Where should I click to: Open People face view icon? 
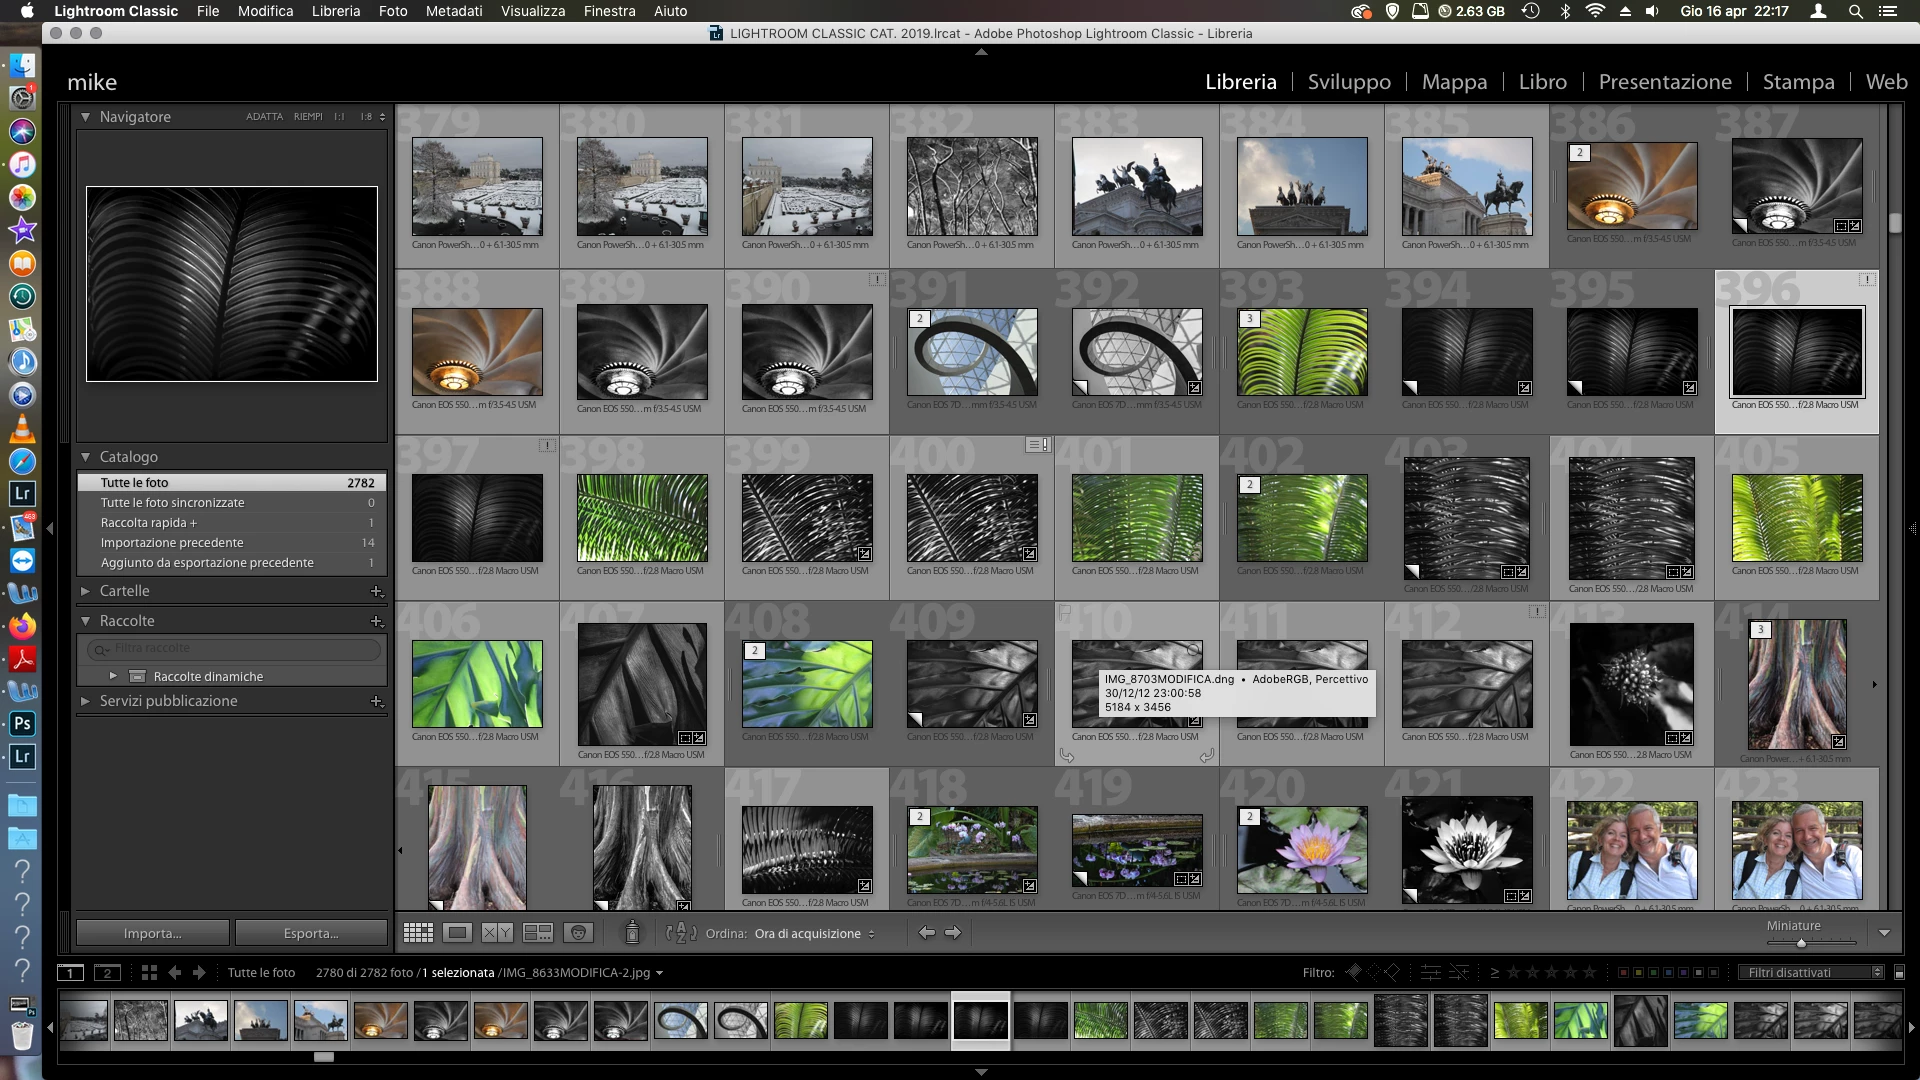click(x=578, y=933)
